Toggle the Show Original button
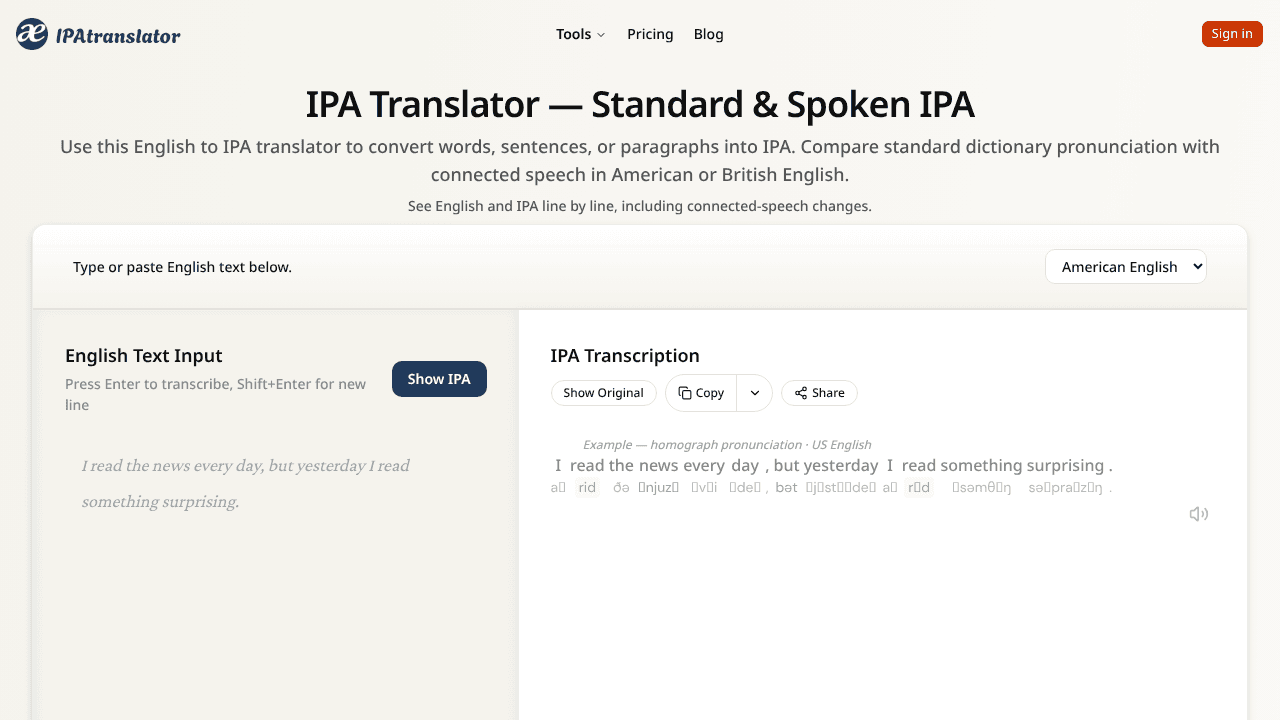1280x720 pixels. coord(604,393)
